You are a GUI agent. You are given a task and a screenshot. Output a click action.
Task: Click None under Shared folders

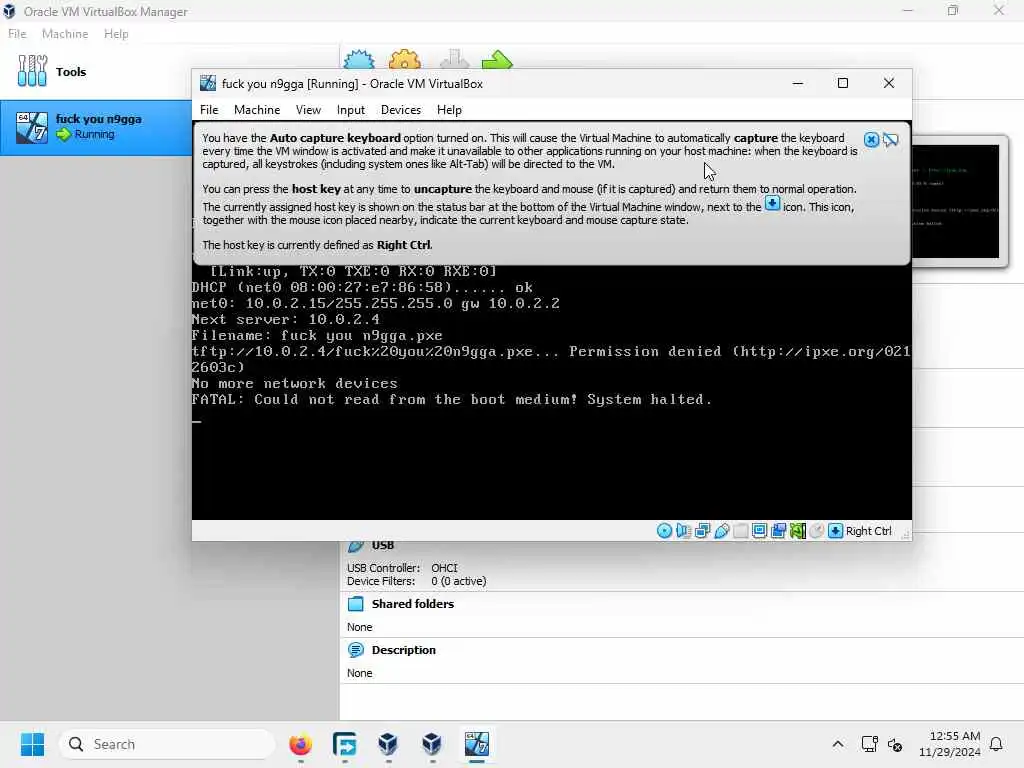click(359, 627)
